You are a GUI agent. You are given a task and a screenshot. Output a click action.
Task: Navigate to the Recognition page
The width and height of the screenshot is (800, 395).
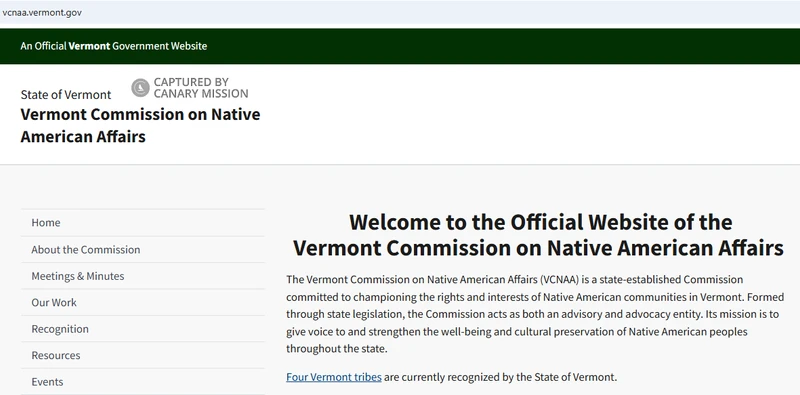point(143,329)
